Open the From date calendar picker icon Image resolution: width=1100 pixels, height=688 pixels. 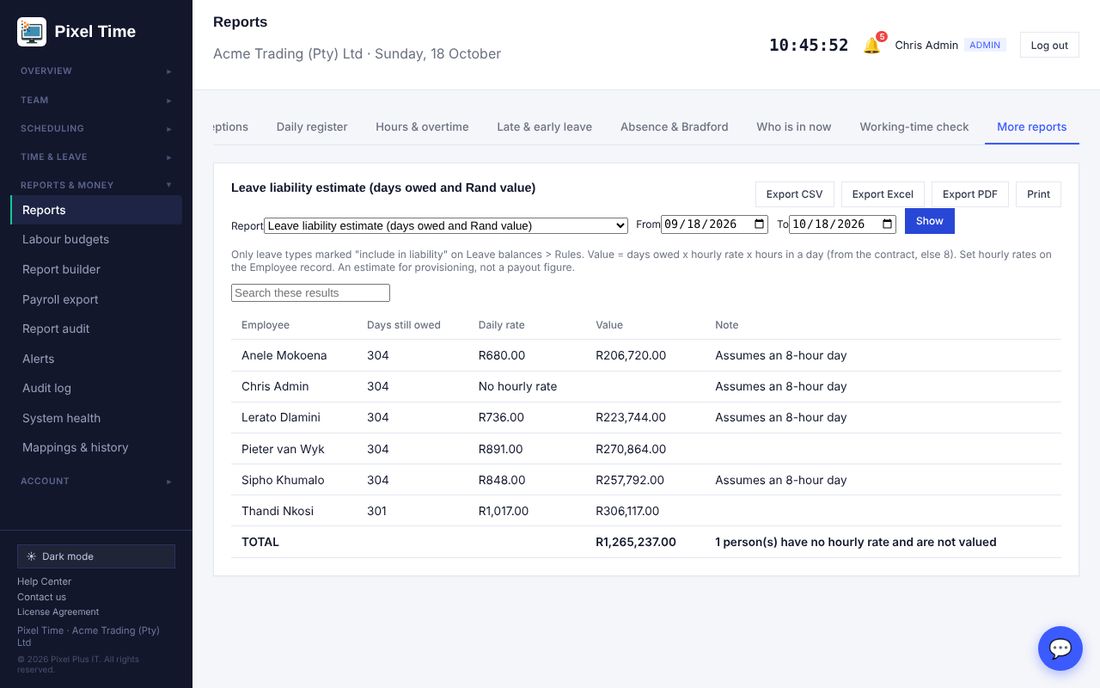(x=759, y=224)
